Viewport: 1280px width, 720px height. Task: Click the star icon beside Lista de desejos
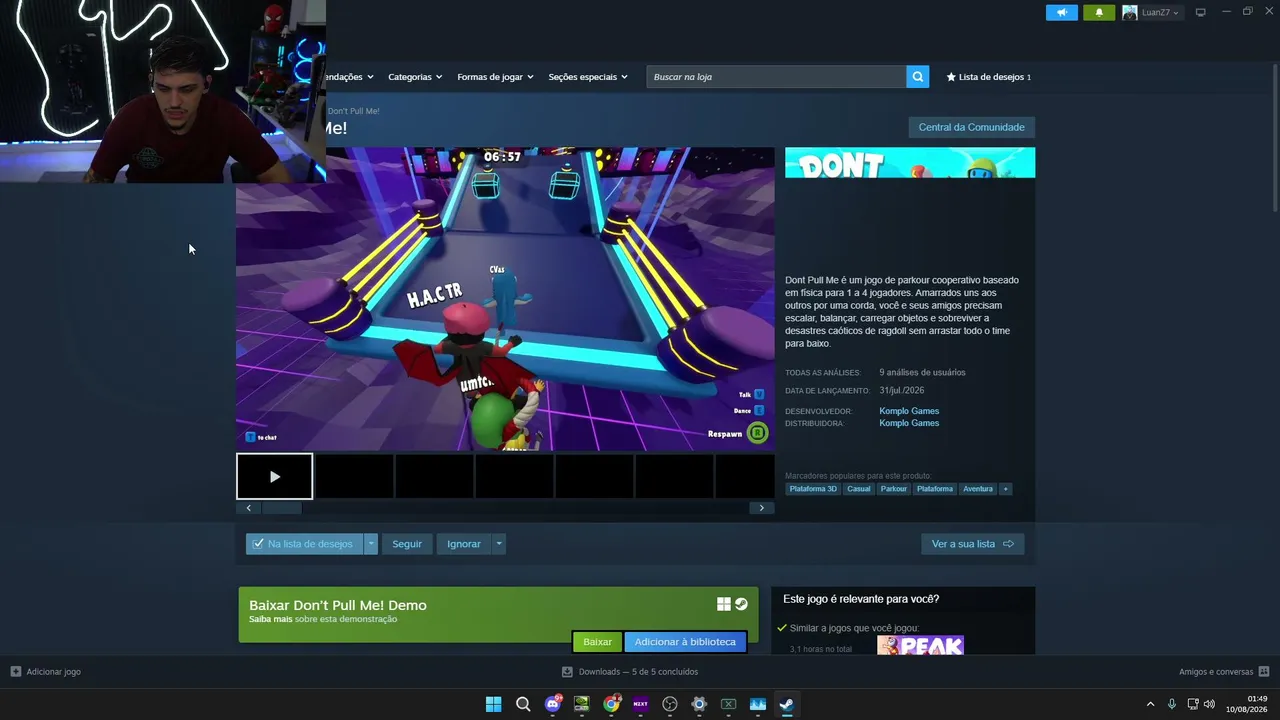pos(951,77)
